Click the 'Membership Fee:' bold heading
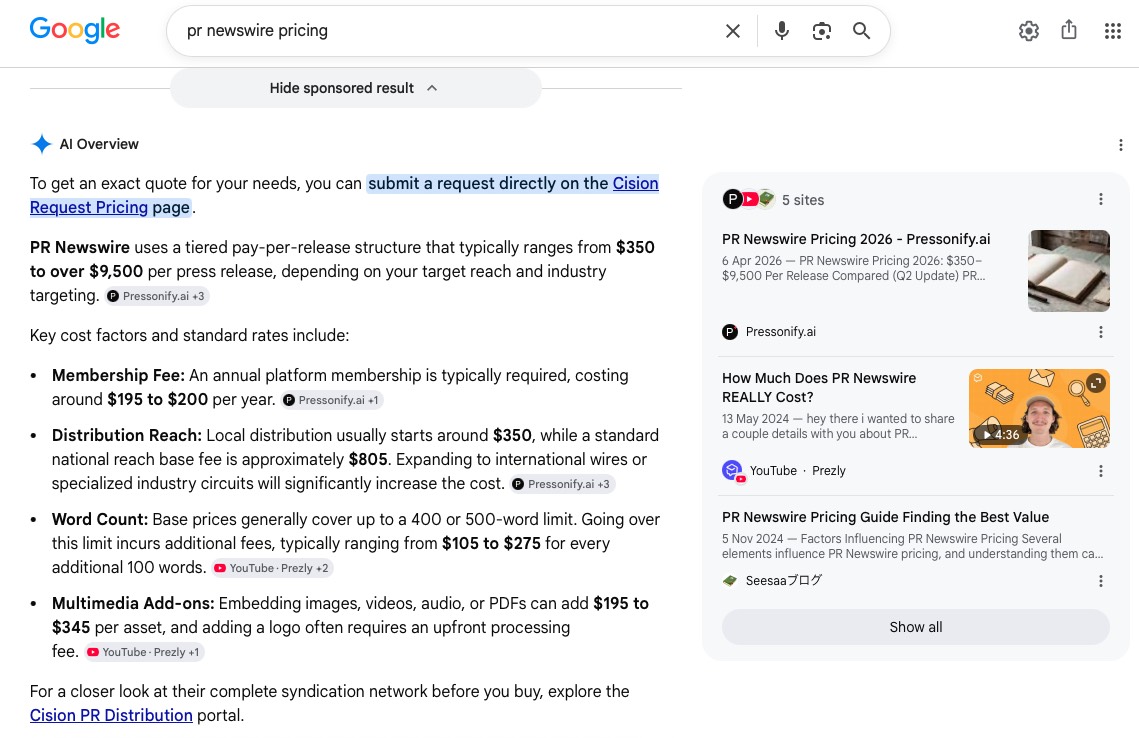 coord(118,376)
